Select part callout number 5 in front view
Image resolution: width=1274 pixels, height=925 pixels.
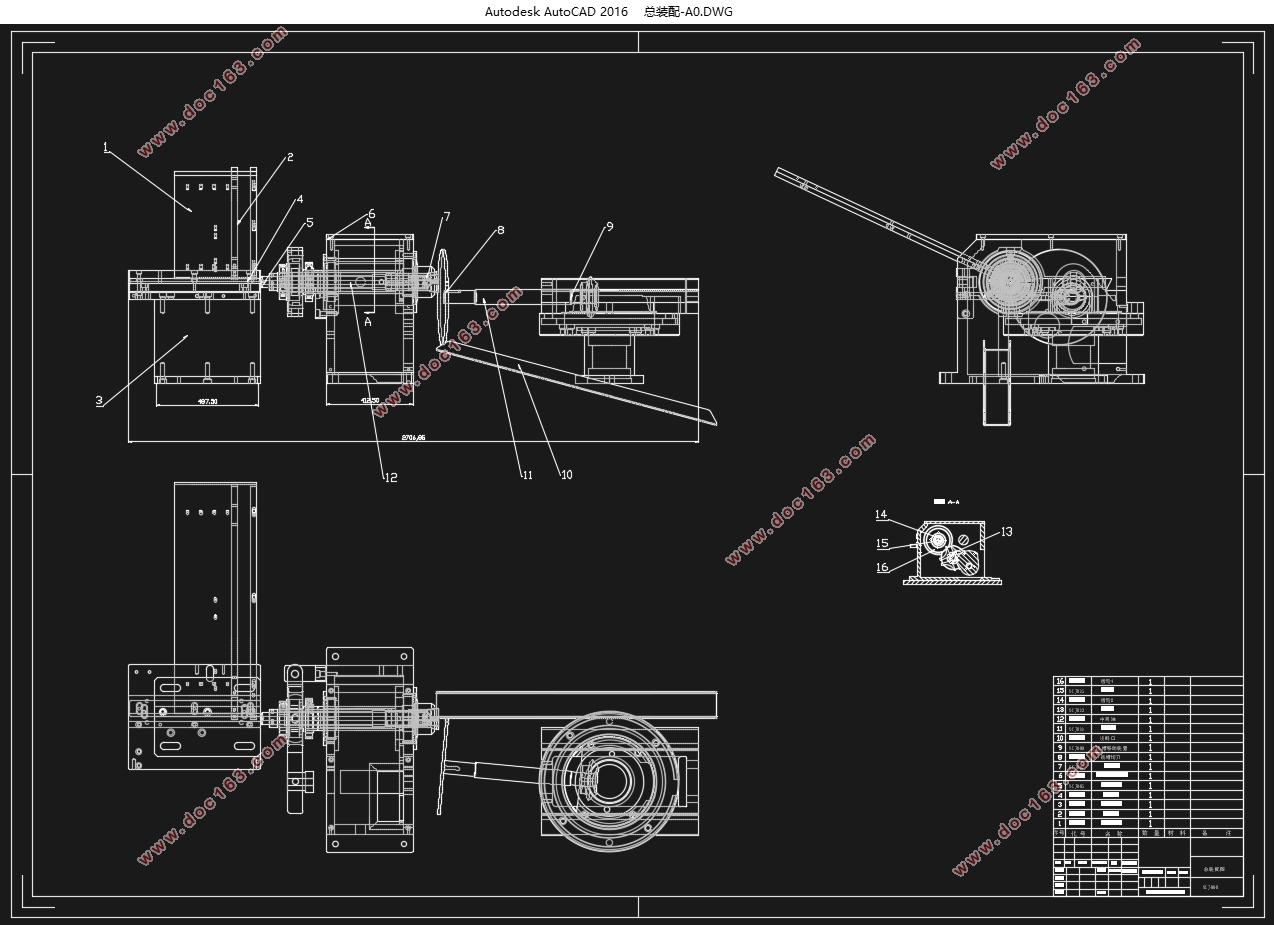pos(310,223)
